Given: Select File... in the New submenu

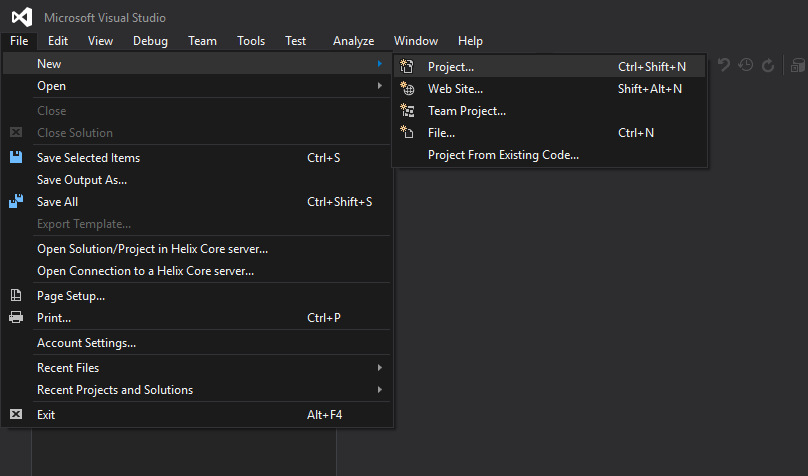Looking at the screenshot, I should tap(549, 132).
